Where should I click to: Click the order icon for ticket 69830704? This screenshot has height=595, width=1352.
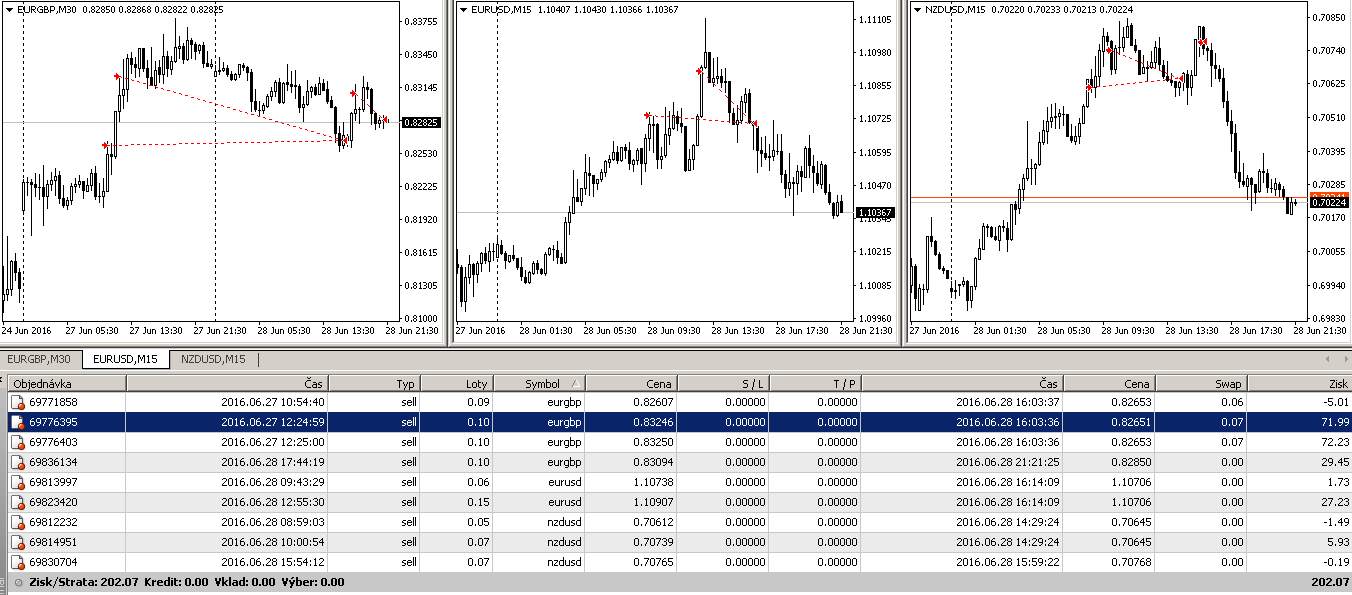coord(17,562)
